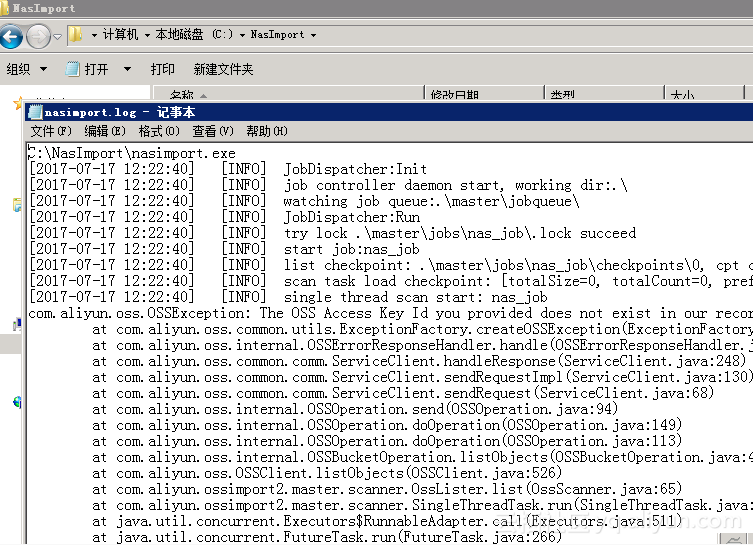Click the 'OssLister.list(OssScanner.java:65)' line

click(387, 489)
